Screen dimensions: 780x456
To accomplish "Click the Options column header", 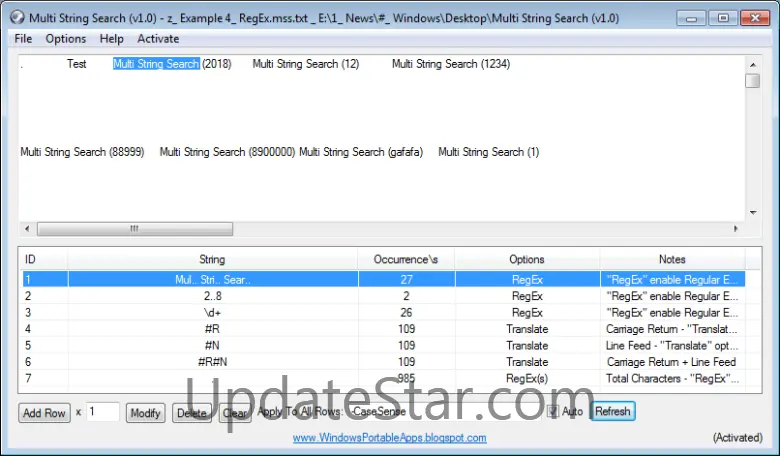I will click(x=527, y=259).
